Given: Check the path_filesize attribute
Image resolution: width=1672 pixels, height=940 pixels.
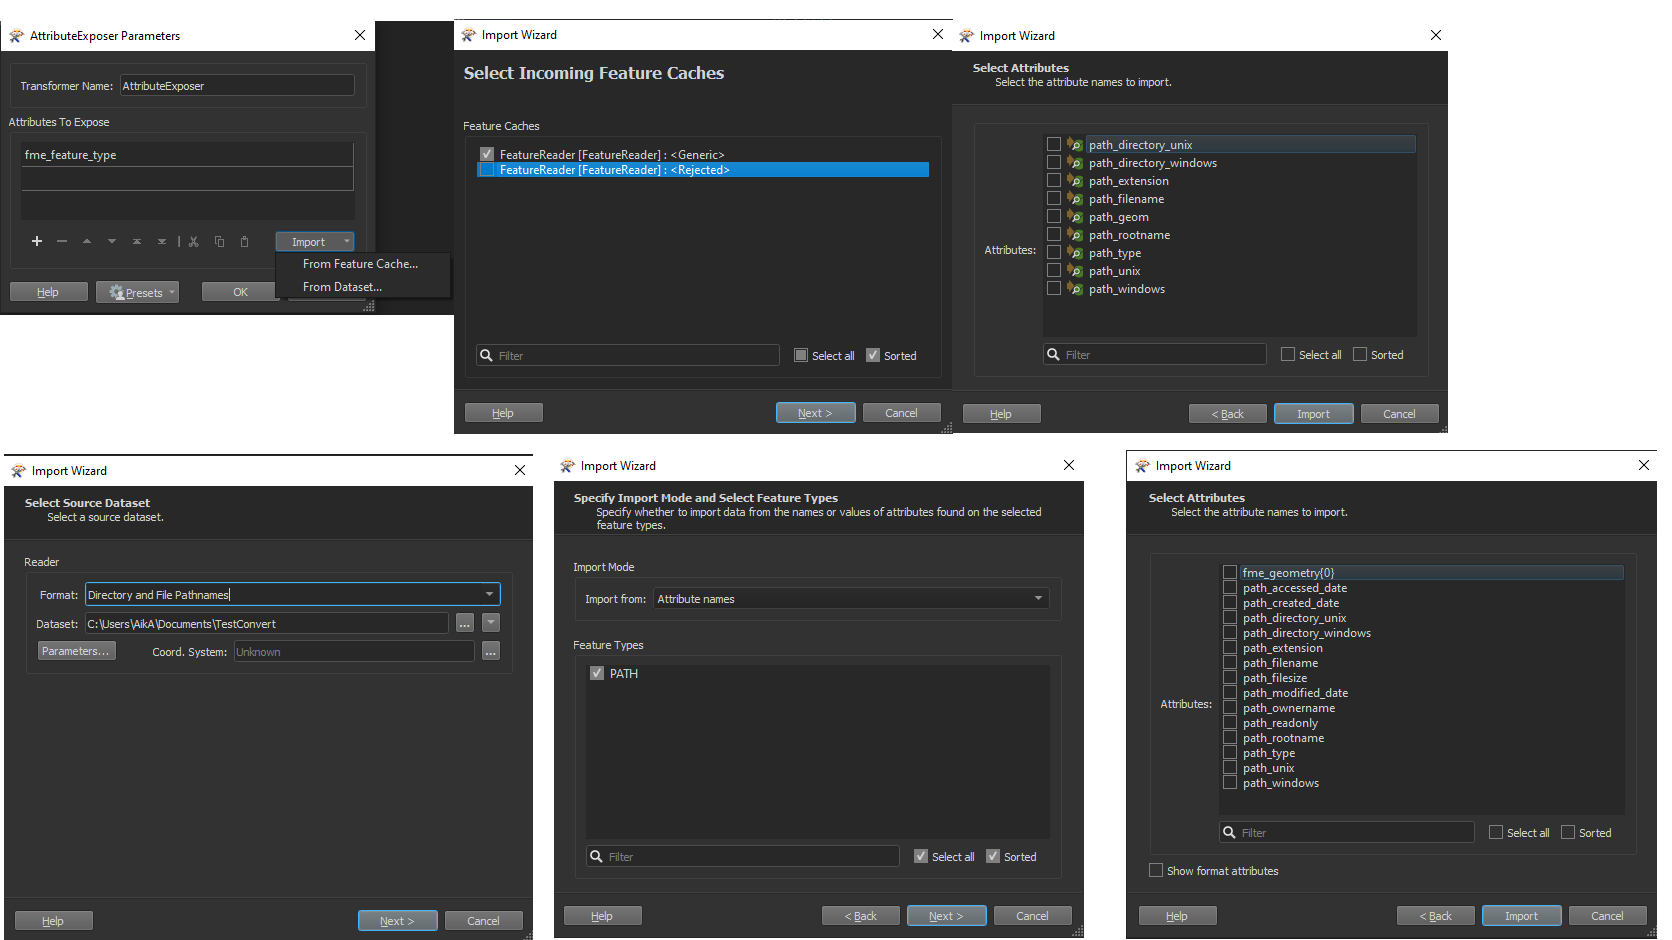Looking at the screenshot, I should [x=1230, y=677].
